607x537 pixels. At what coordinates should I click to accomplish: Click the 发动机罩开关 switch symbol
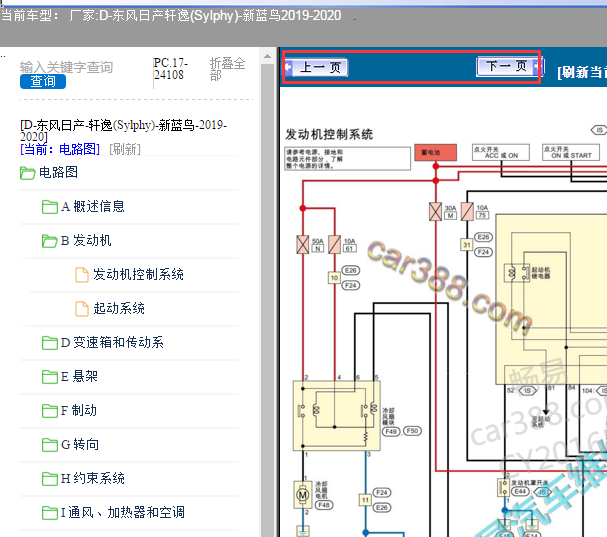tap(504, 487)
